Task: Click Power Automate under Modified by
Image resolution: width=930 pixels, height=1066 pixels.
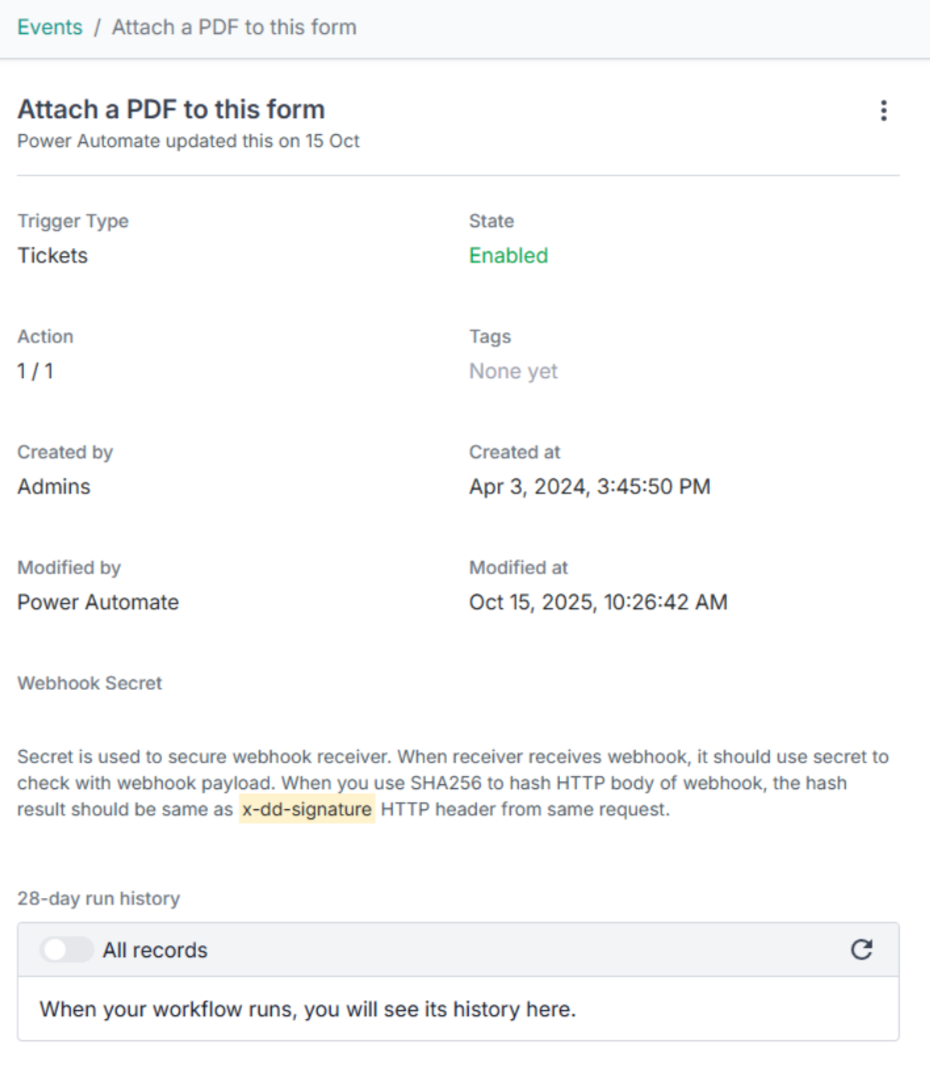Action: (98, 602)
